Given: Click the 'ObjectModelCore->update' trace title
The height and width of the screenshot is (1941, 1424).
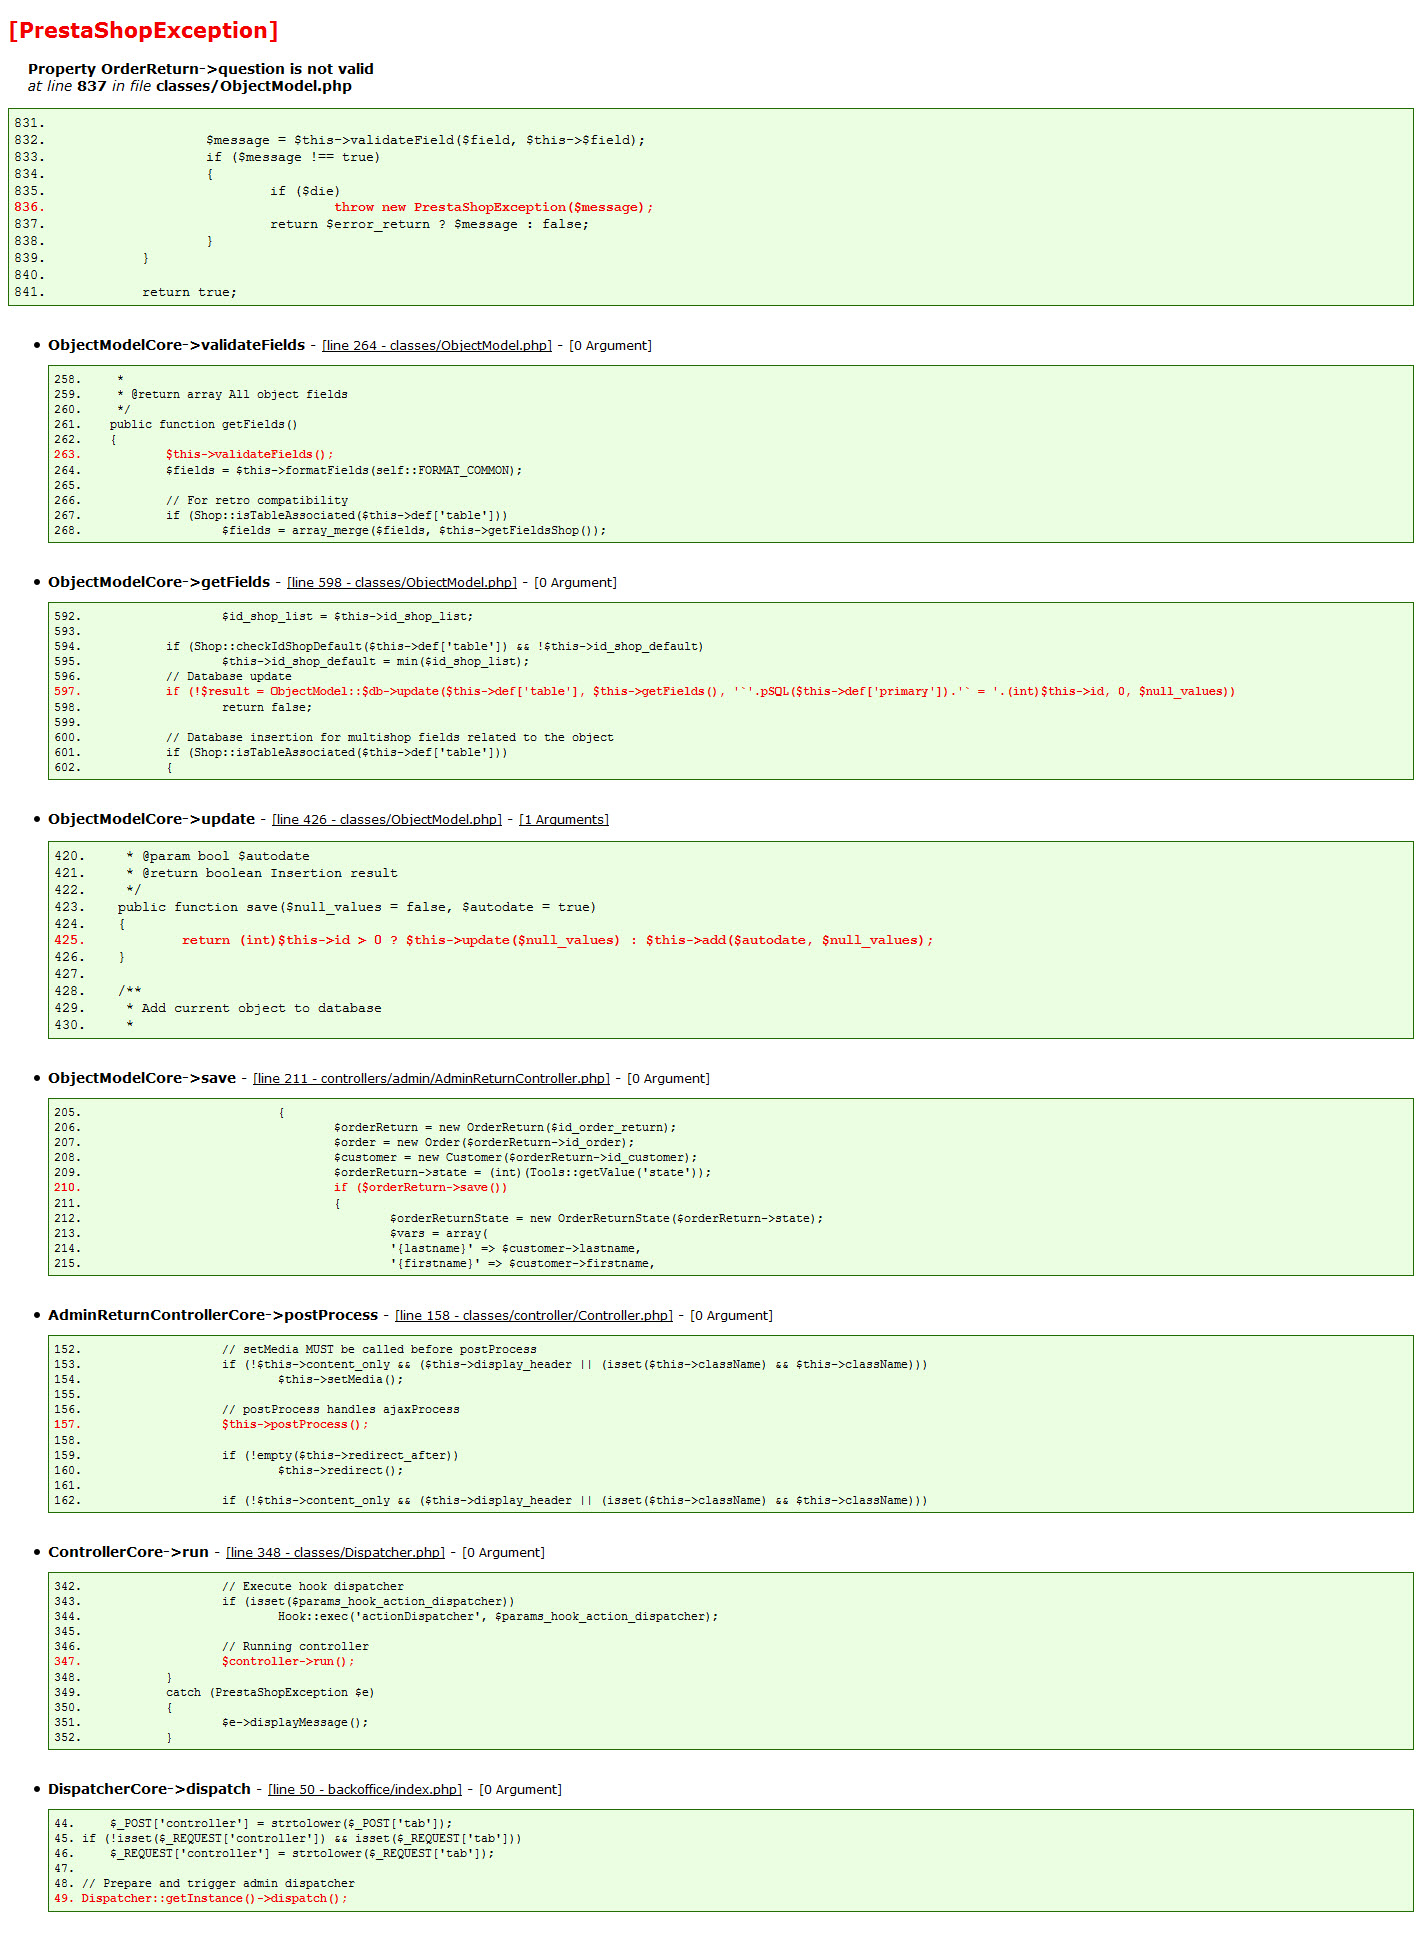Looking at the screenshot, I should pyautogui.click(x=151, y=819).
